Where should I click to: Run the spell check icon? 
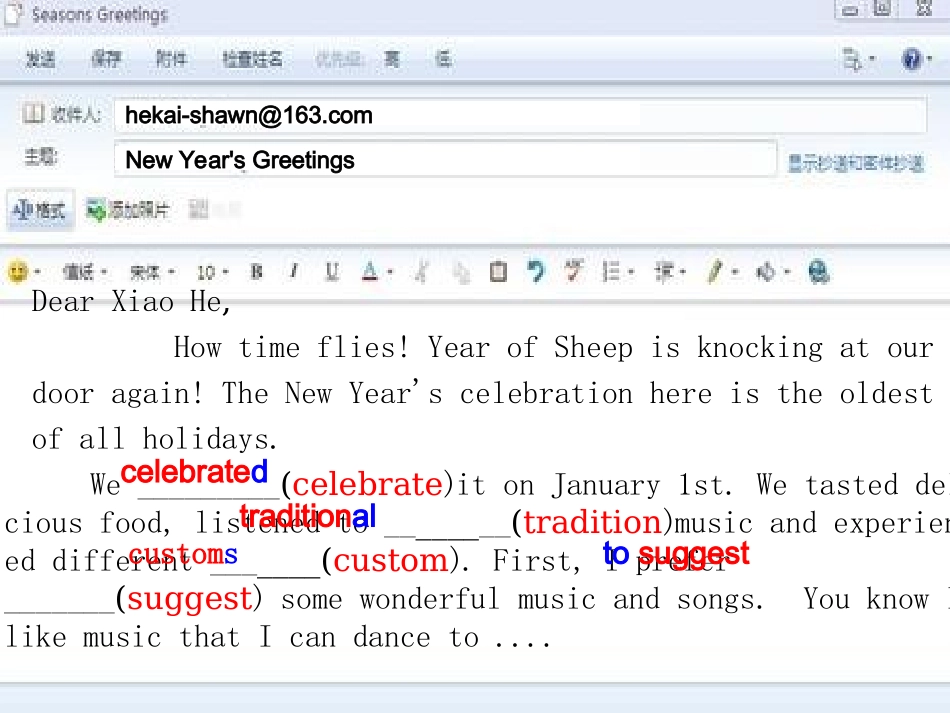574,271
